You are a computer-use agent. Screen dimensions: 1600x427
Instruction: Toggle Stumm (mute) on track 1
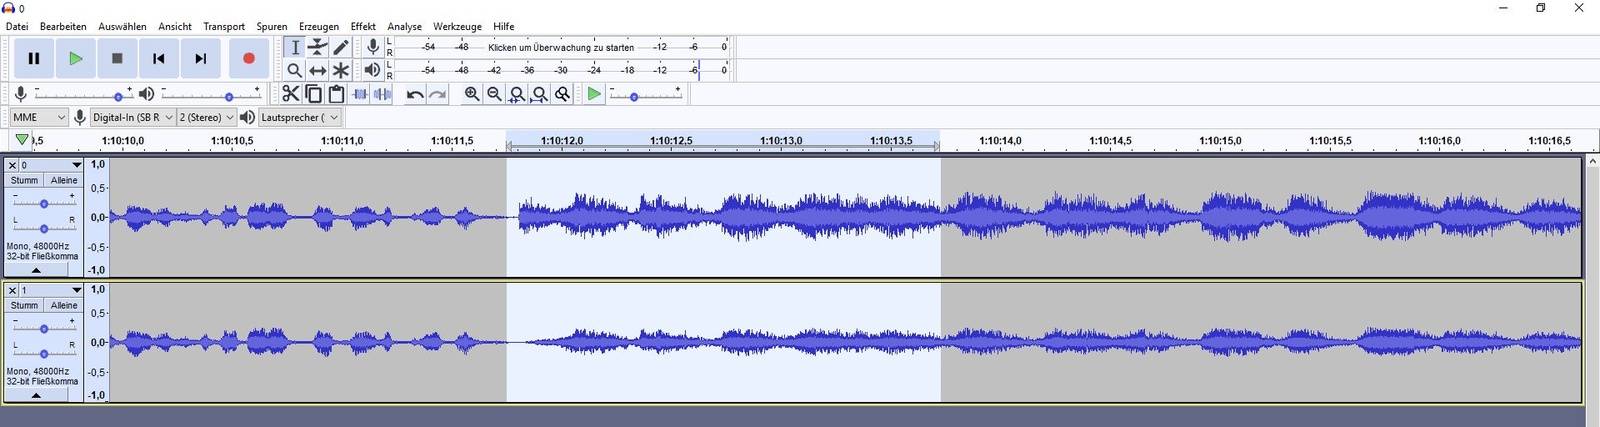click(24, 305)
